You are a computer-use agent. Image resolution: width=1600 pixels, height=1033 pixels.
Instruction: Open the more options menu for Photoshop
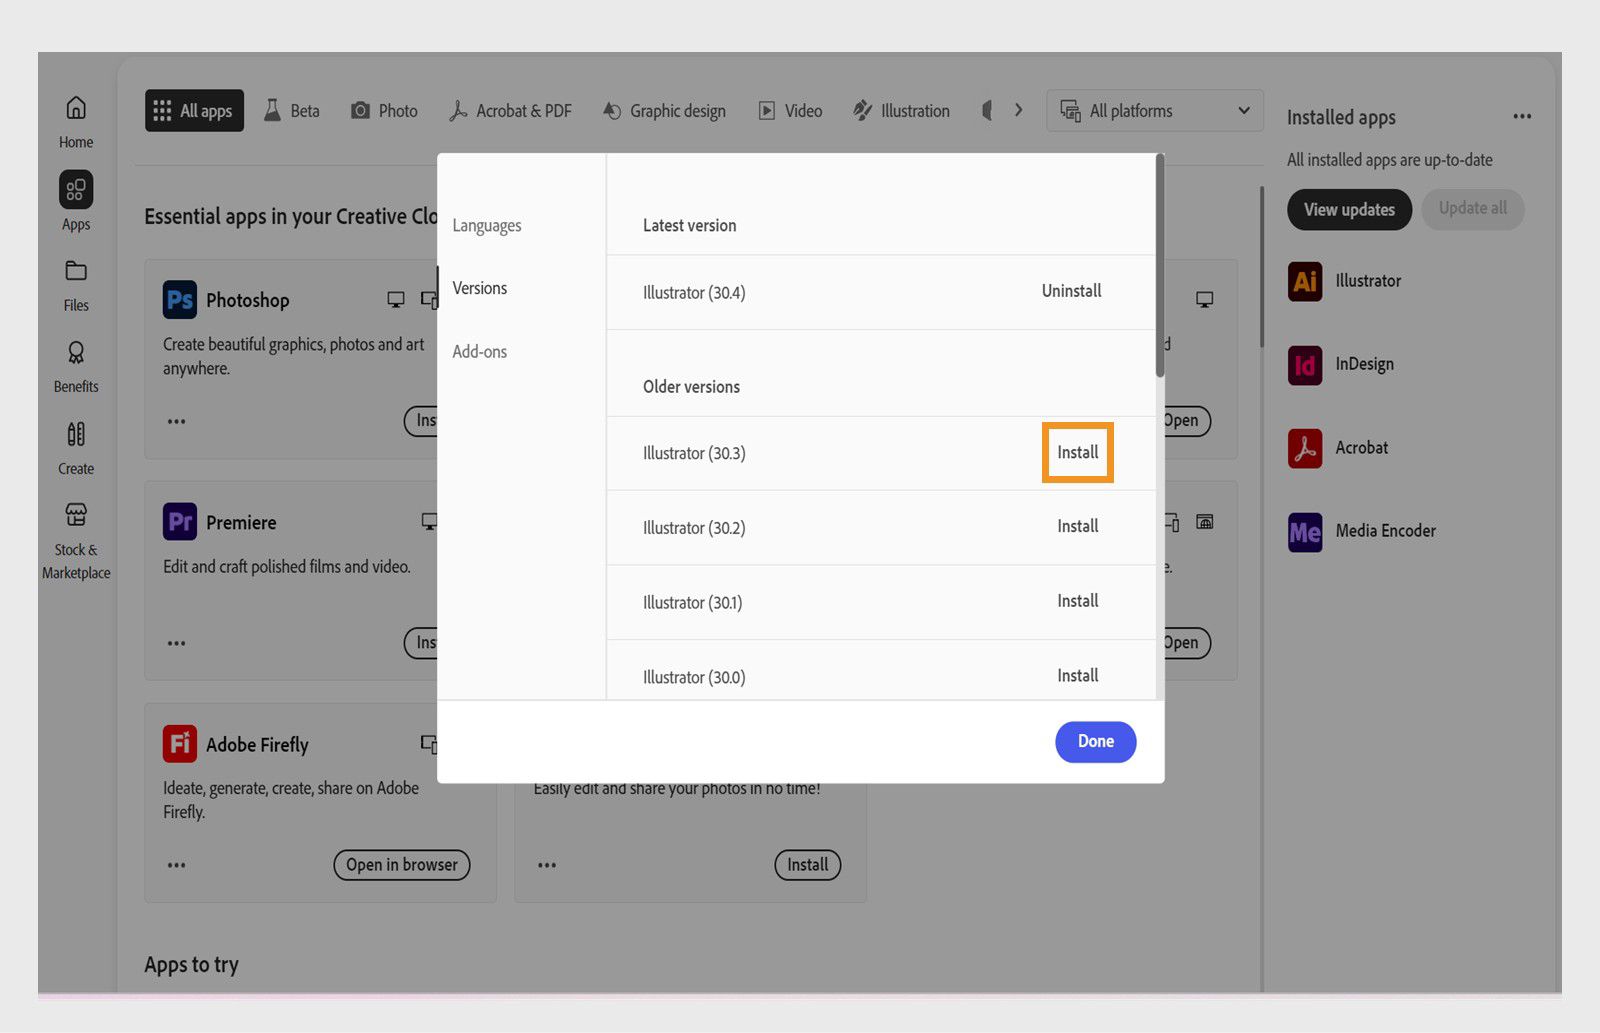[176, 421]
